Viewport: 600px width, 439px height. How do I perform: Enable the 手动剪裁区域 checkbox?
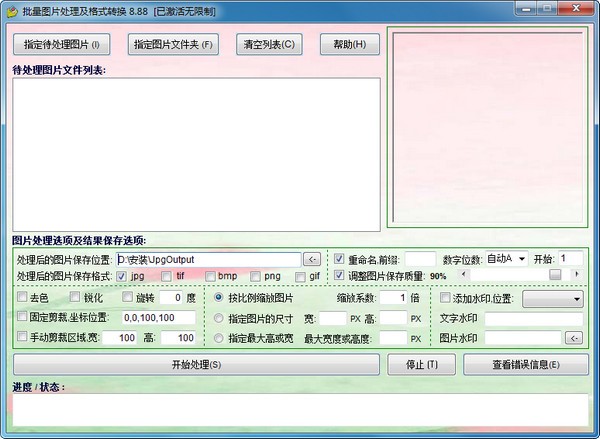click(22, 336)
